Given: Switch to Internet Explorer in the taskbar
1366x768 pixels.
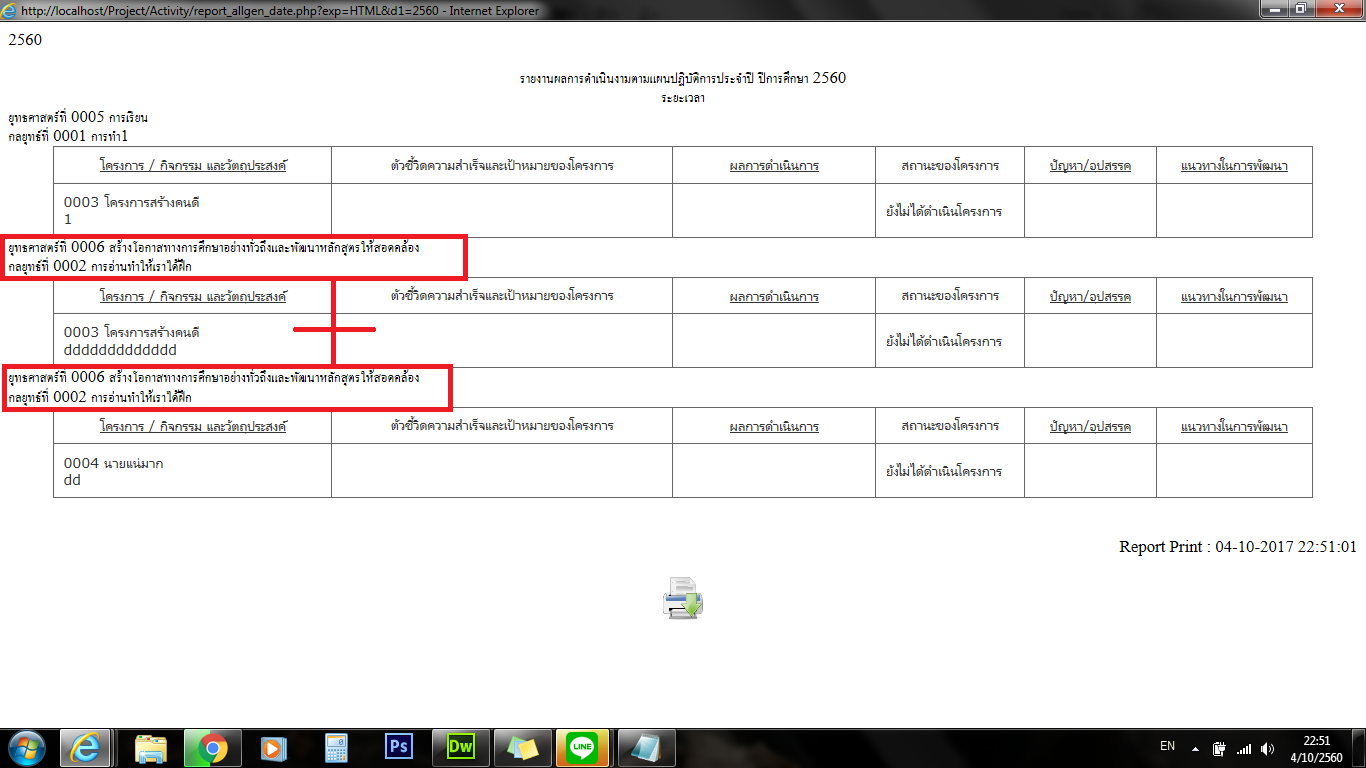Looking at the screenshot, I should pyautogui.click(x=85, y=747).
